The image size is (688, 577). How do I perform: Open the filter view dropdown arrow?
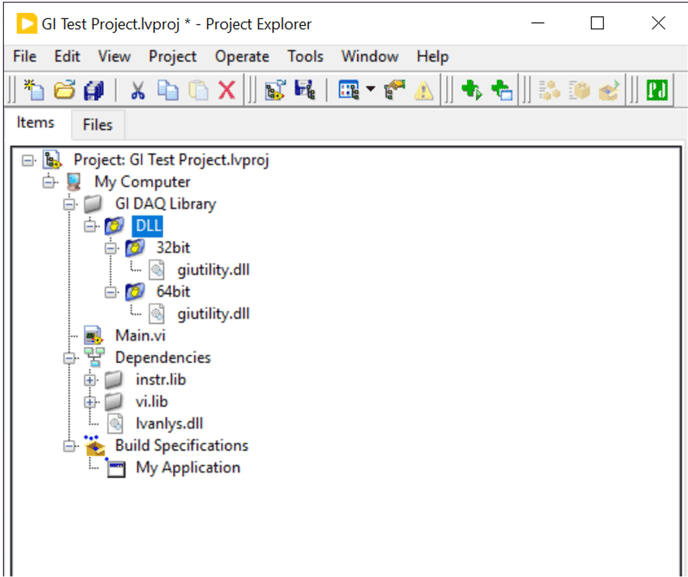pyautogui.click(x=370, y=91)
